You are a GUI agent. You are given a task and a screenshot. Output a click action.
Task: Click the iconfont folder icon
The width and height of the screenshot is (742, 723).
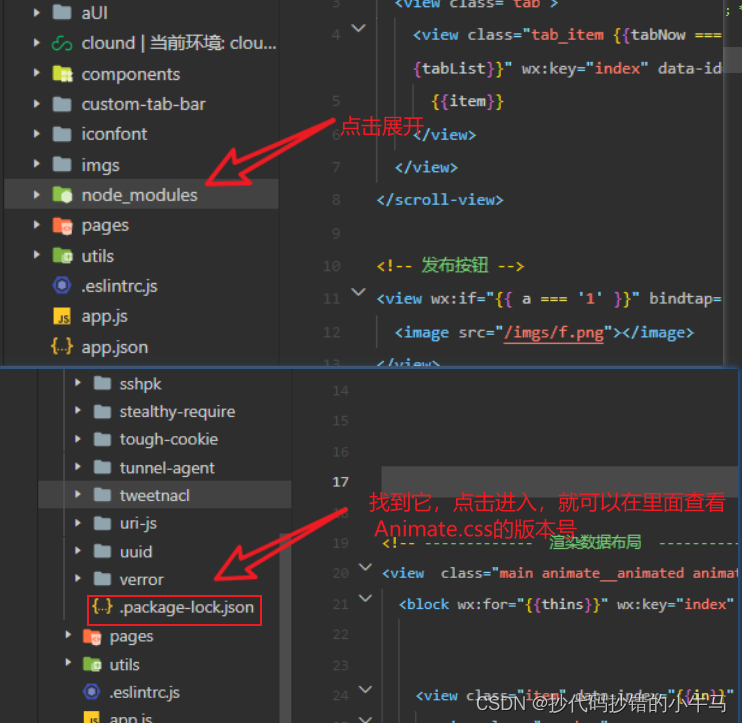[62, 134]
